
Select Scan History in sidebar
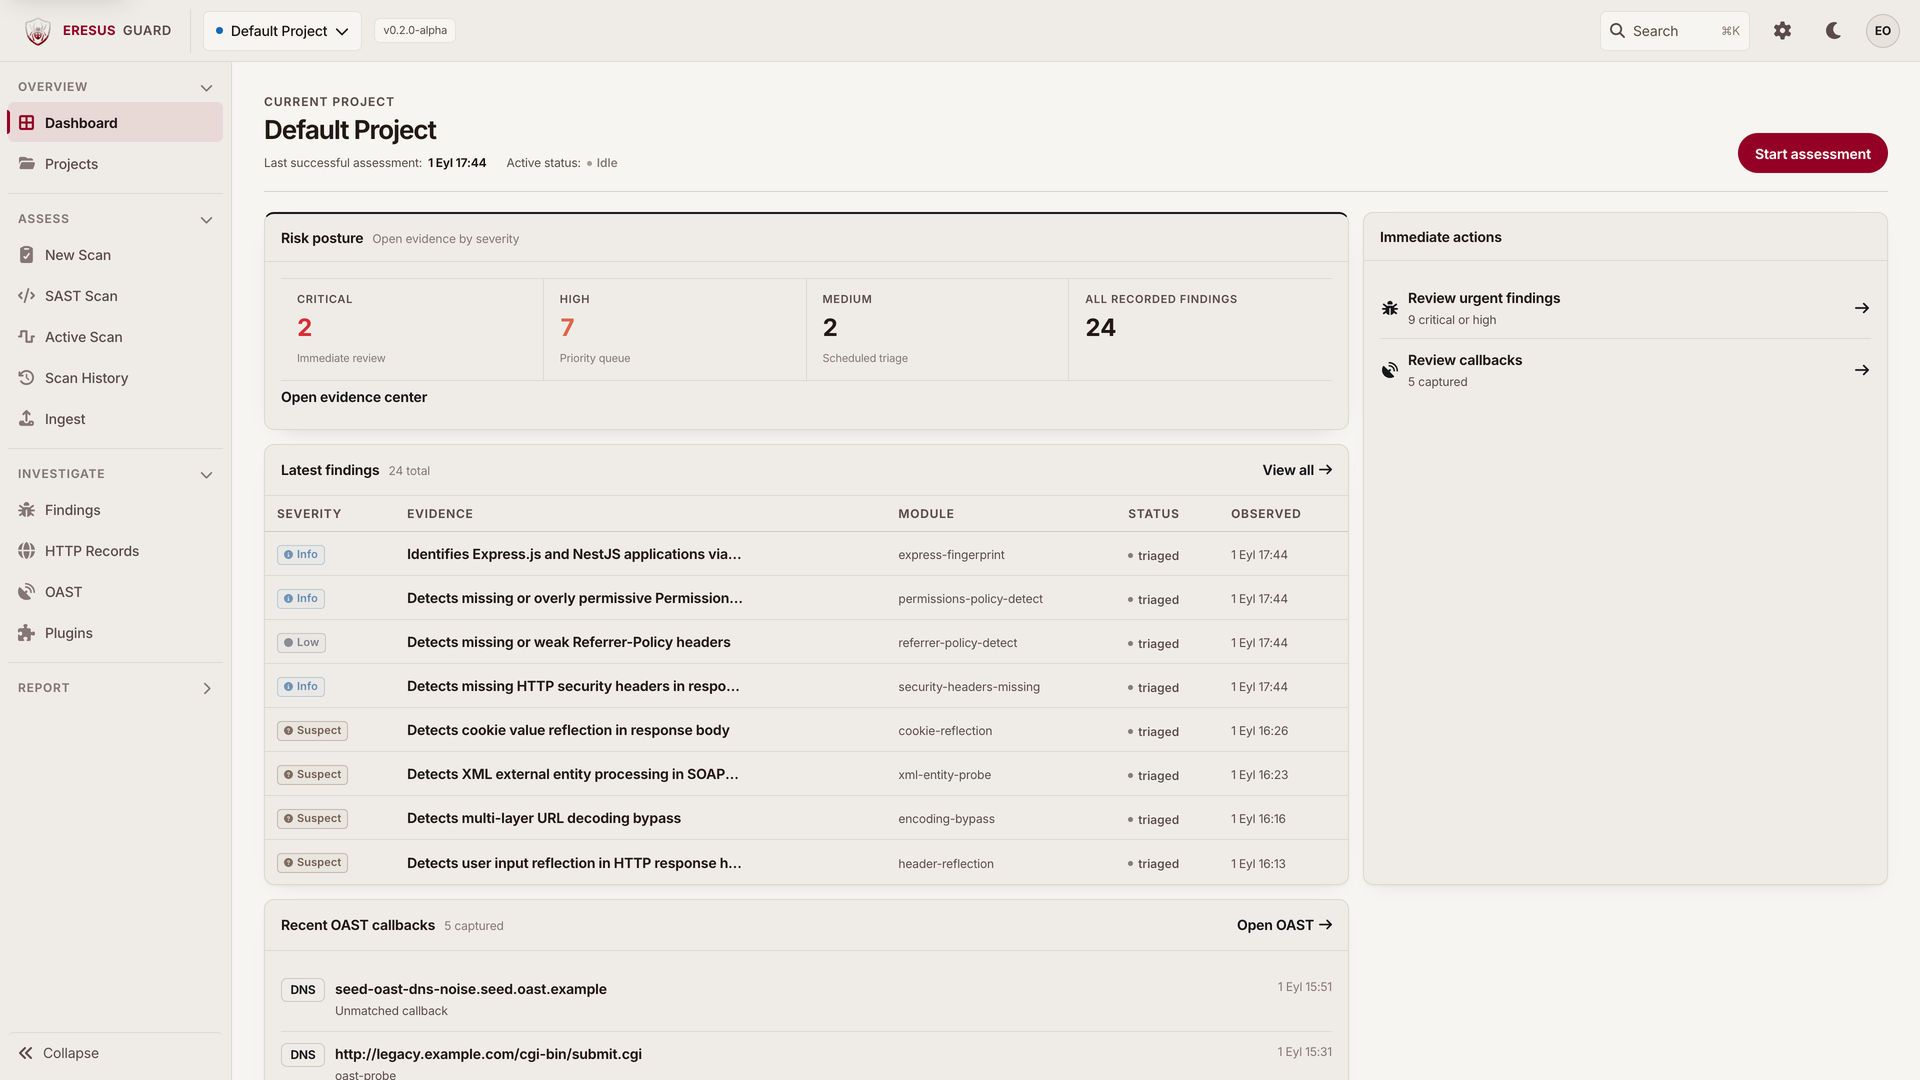point(115,378)
